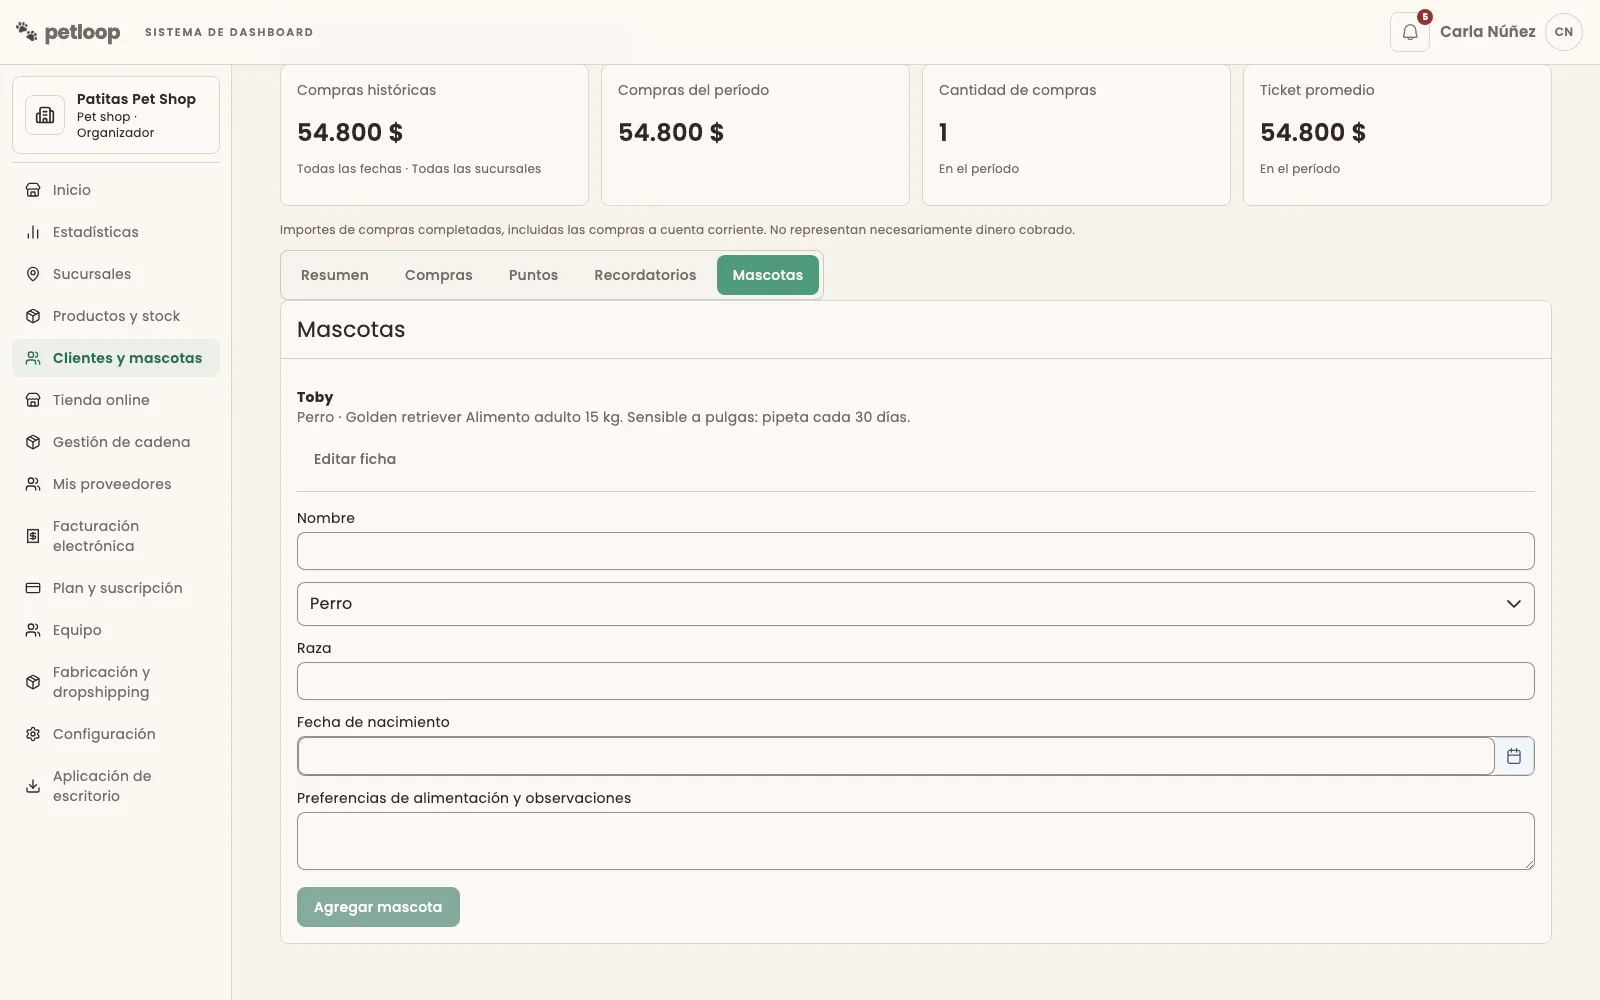Viewport: 1600px width, 1000px height.
Task: Click the Configuración gear icon
Action: [33, 734]
